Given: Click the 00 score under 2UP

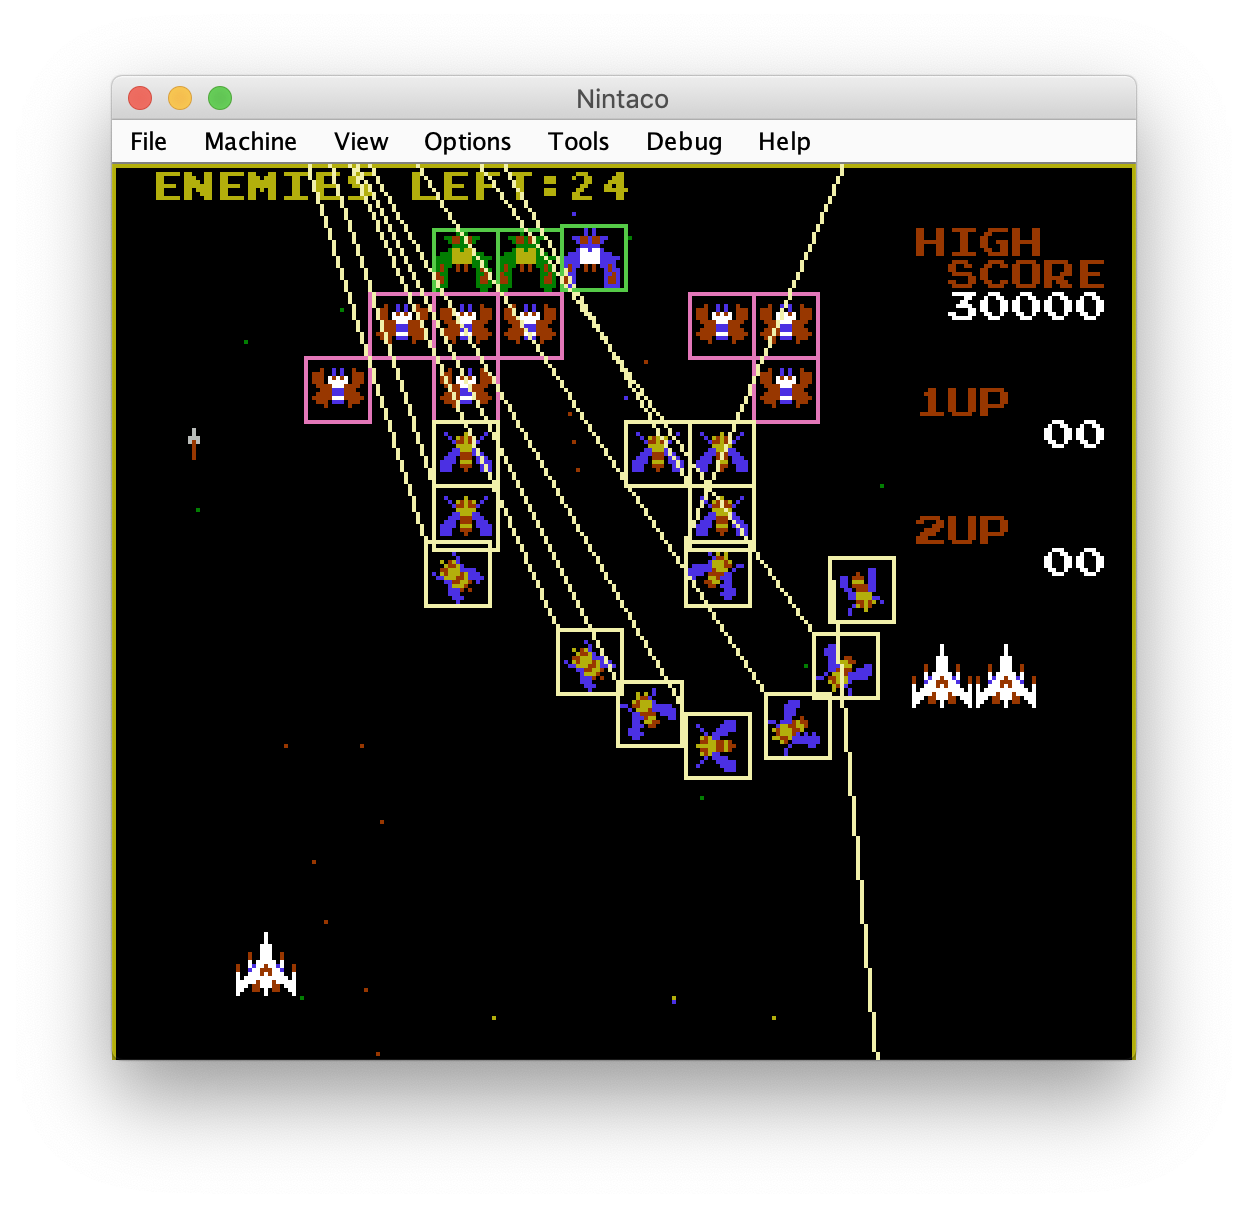Looking at the screenshot, I should point(1074,562).
